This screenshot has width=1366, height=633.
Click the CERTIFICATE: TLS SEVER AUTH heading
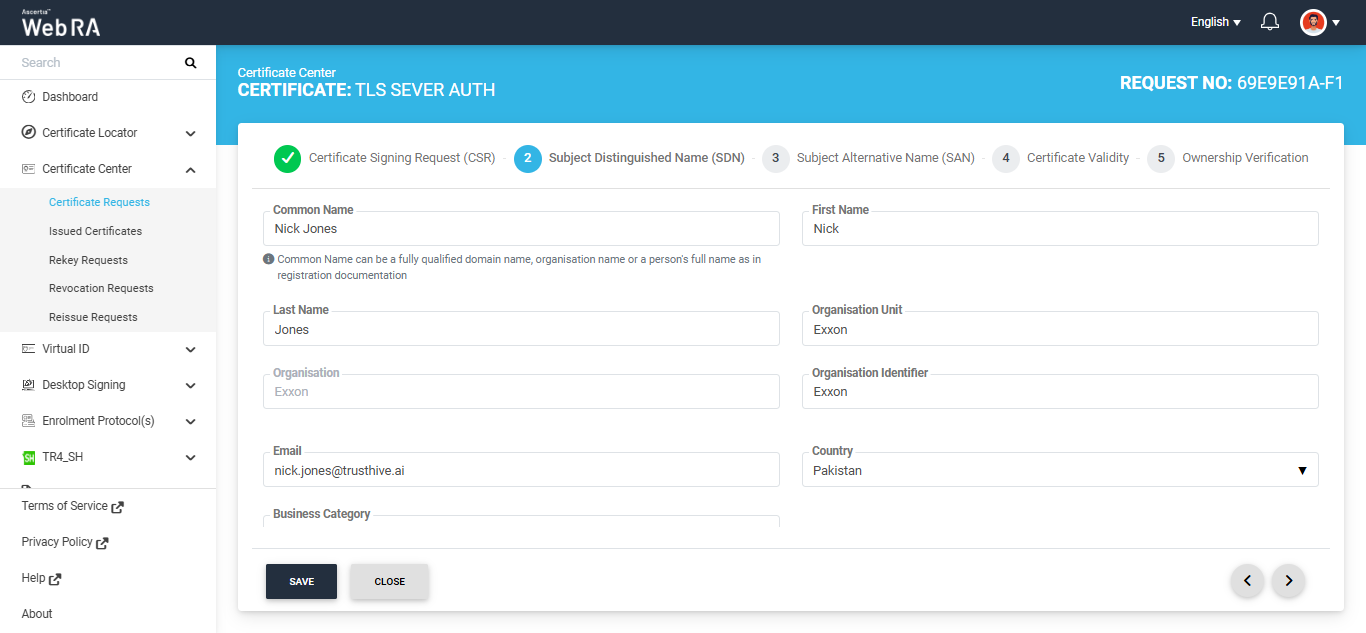(366, 90)
